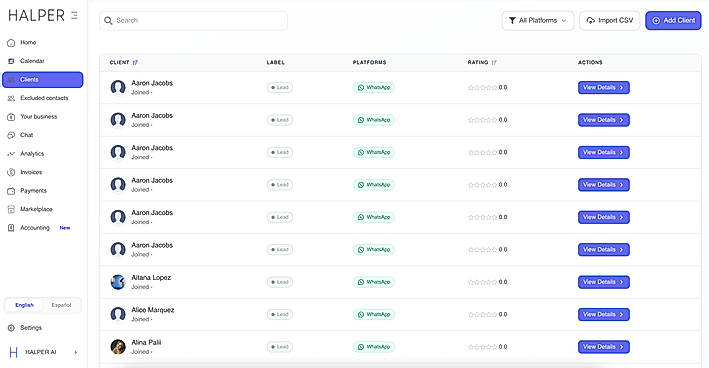The image size is (709, 368).
Task: Click the "New" badge next to Accounting
Action: [x=65, y=228]
